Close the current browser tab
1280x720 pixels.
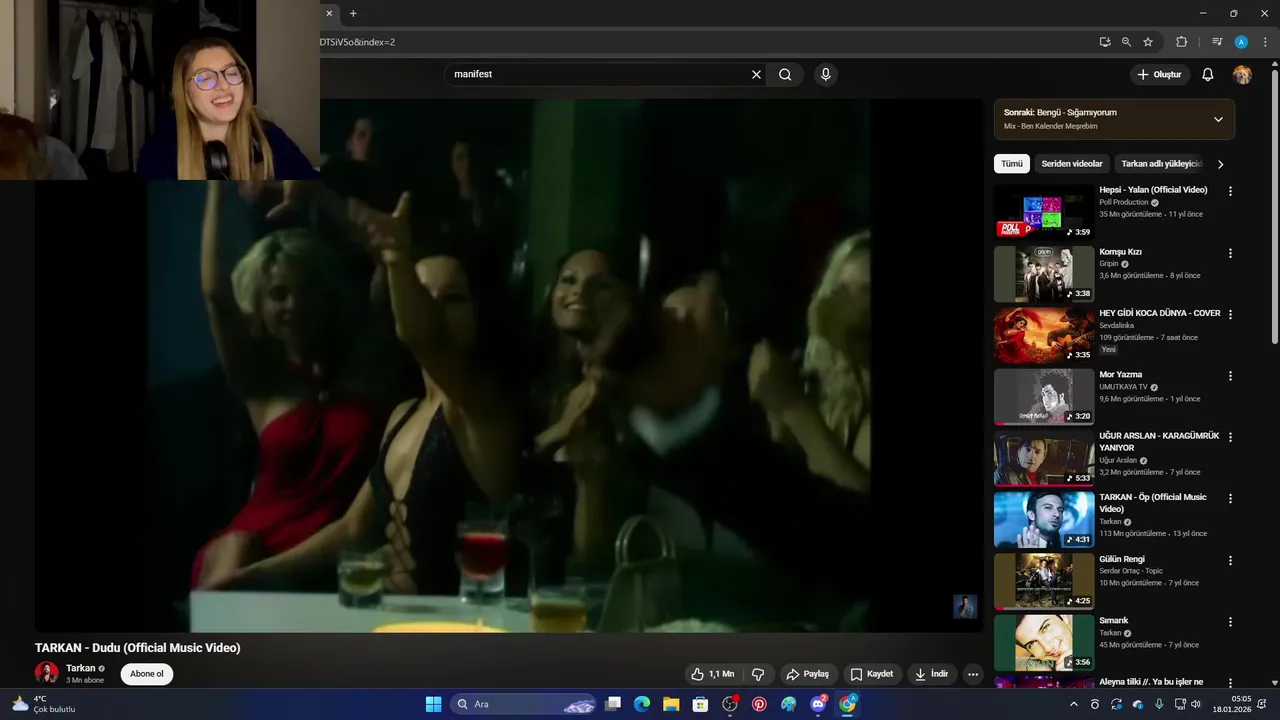click(x=329, y=13)
